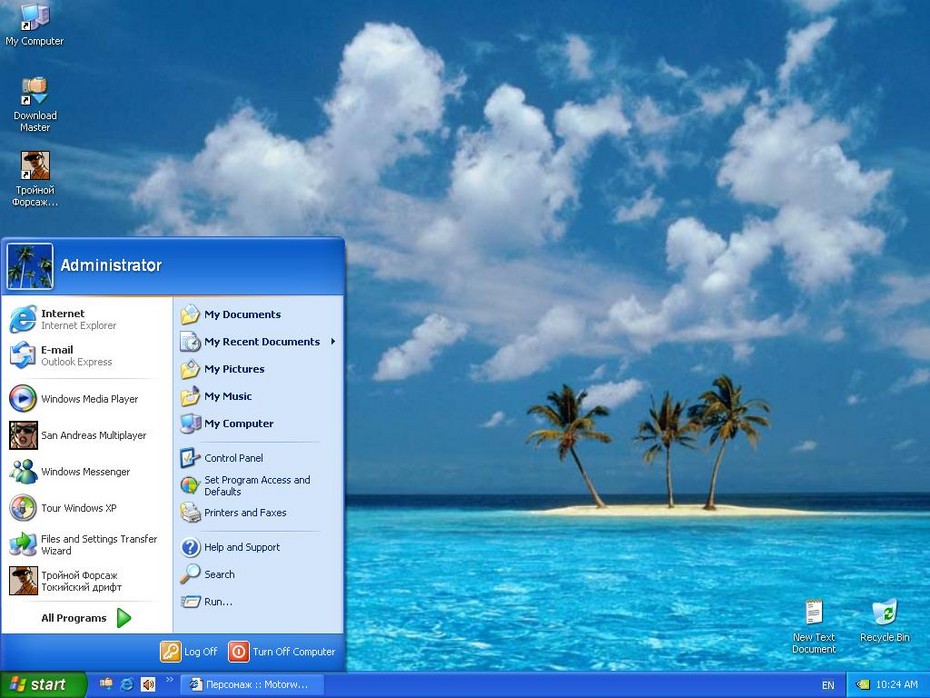Expand My Recent Documents submenu

click(259, 342)
